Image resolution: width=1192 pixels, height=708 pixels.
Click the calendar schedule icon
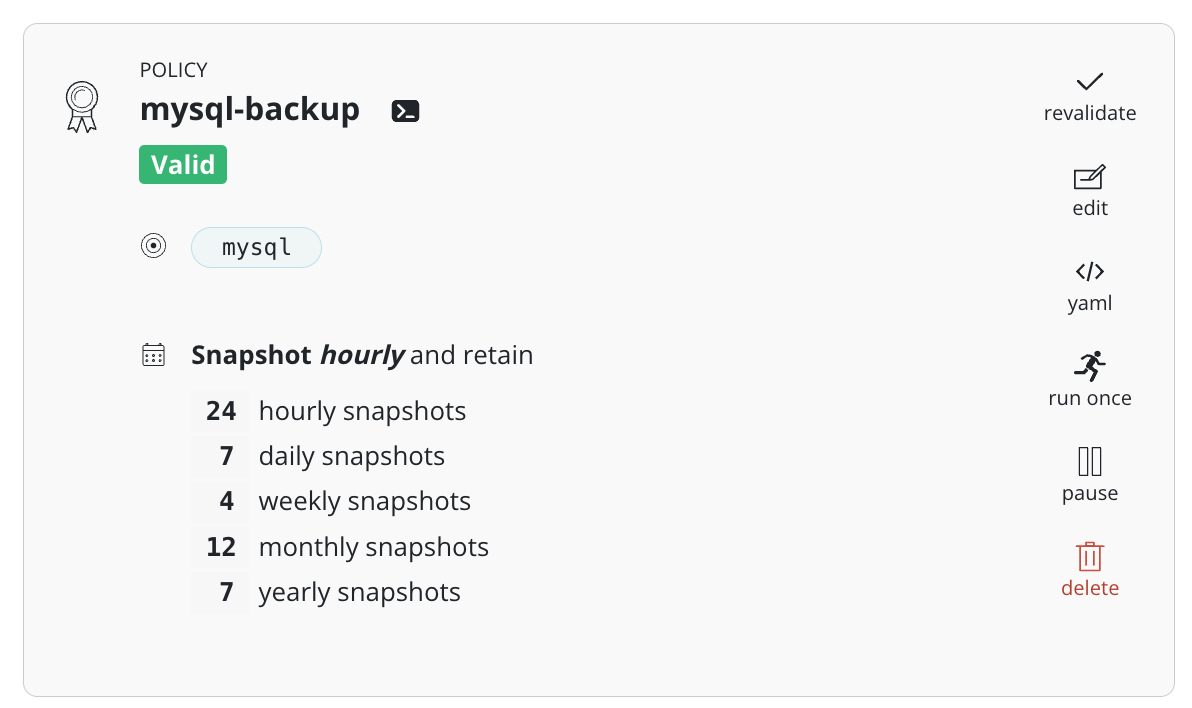coord(153,355)
